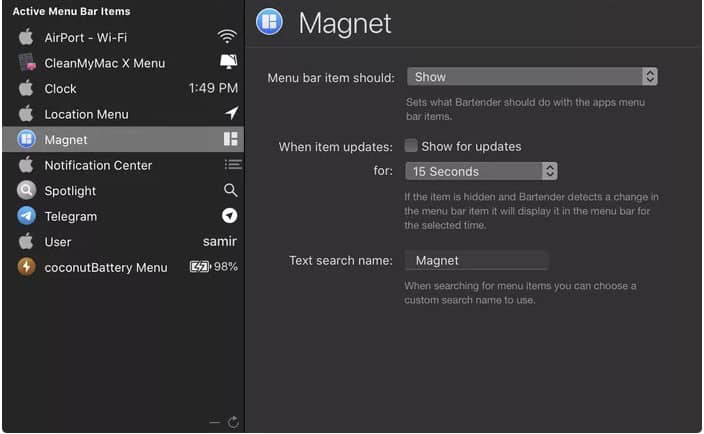This screenshot has height=434, width=704.
Task: Click the refresh icon below the item list
Action: point(233,422)
